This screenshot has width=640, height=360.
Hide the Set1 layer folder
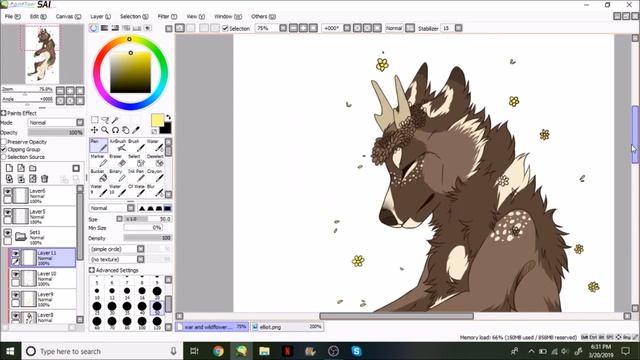(x=8, y=233)
